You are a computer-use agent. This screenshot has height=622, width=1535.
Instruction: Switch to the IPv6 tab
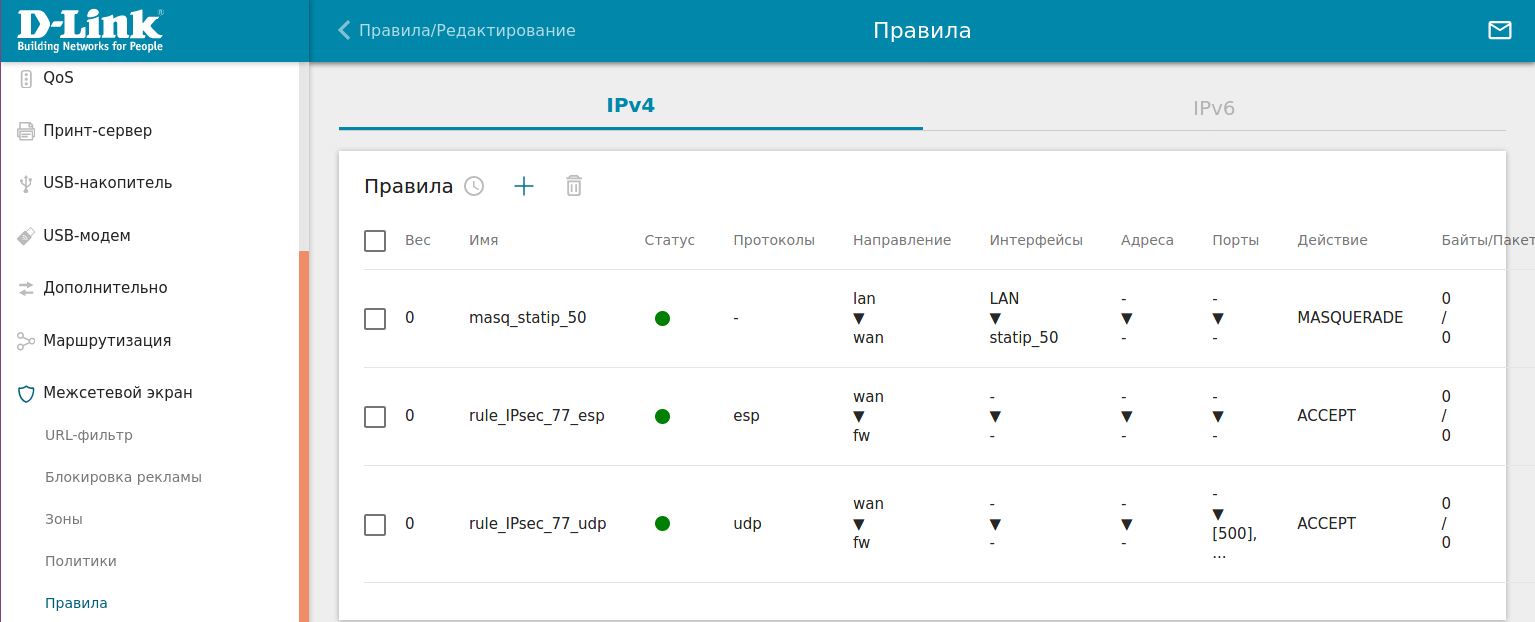pos(1214,108)
